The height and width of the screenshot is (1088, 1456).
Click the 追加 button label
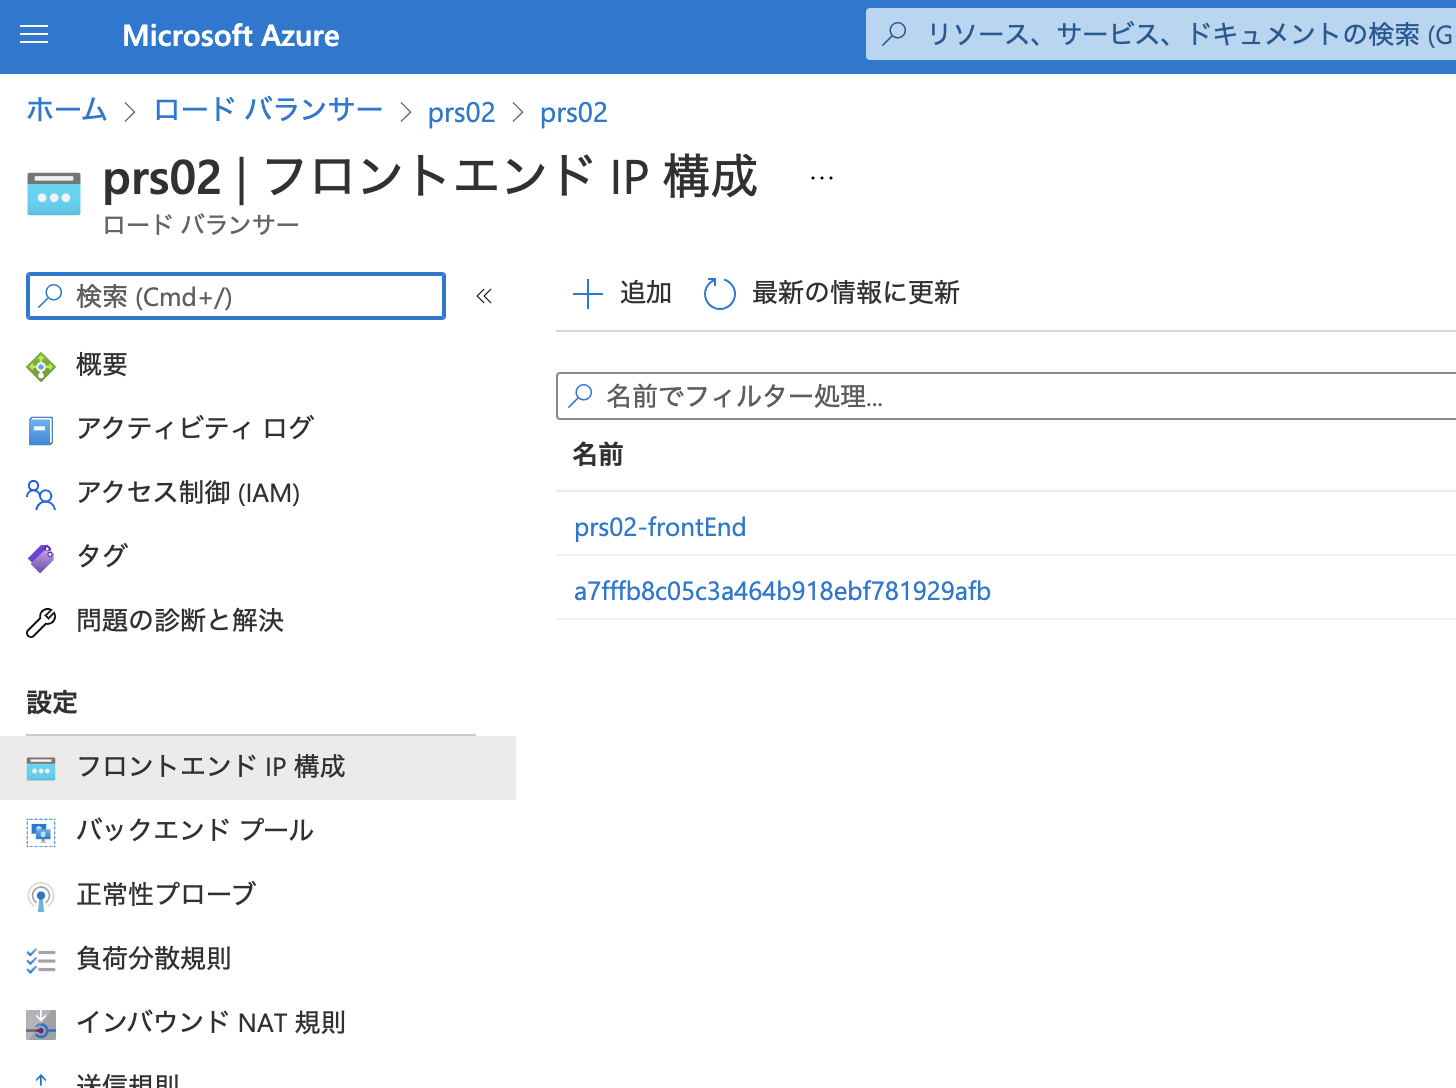pos(646,293)
